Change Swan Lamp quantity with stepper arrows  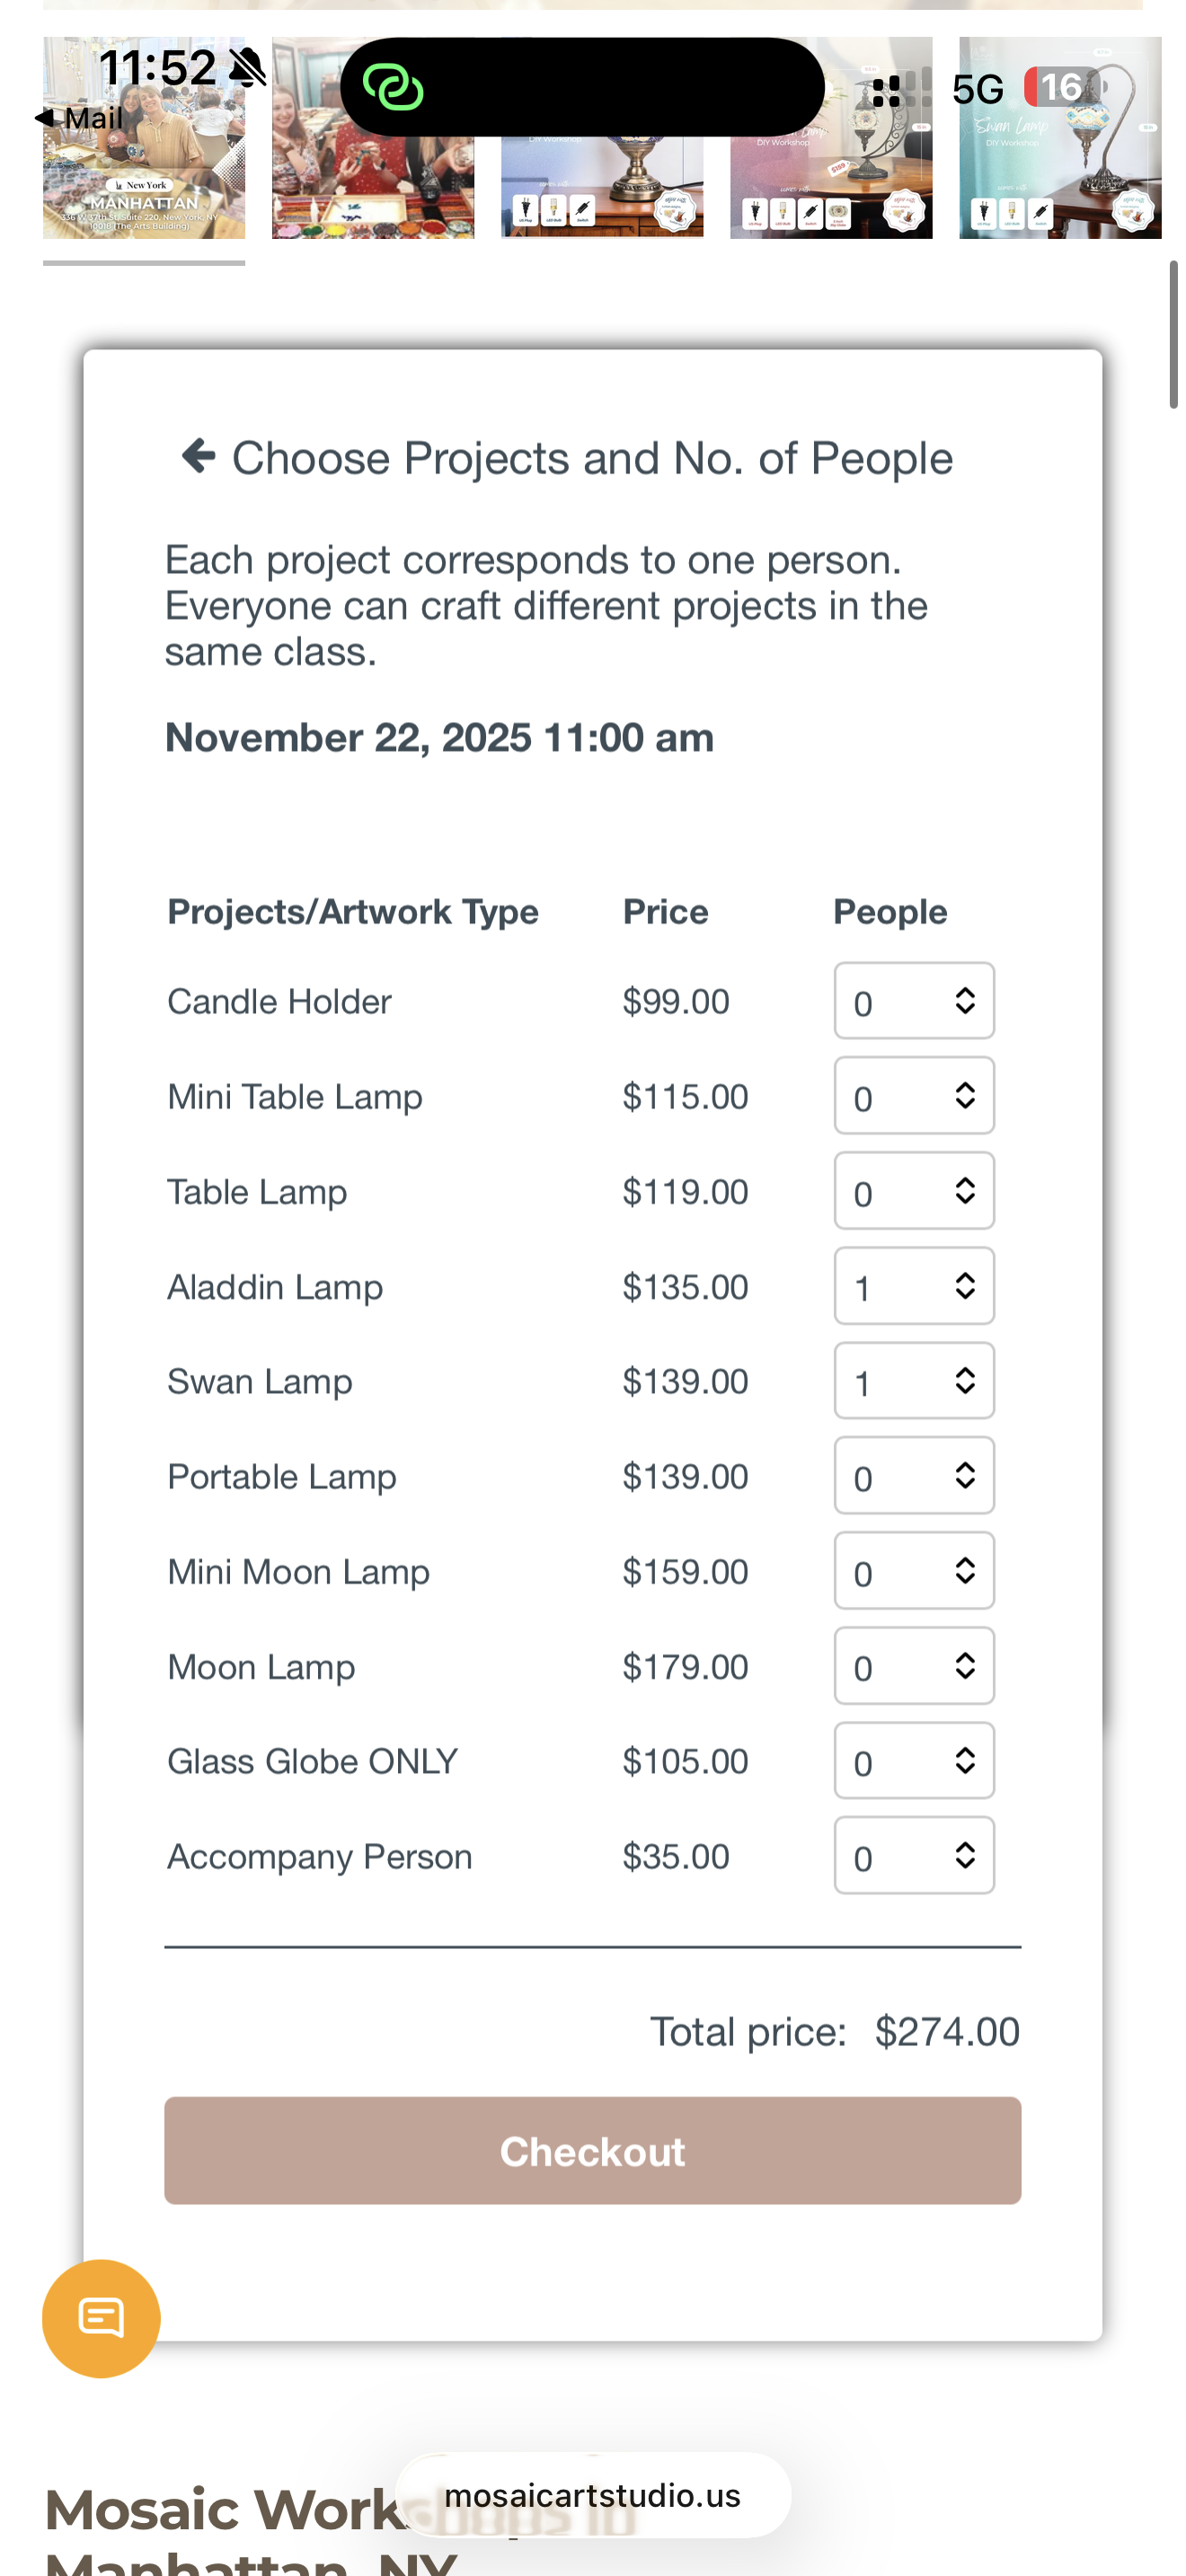[x=965, y=1380]
